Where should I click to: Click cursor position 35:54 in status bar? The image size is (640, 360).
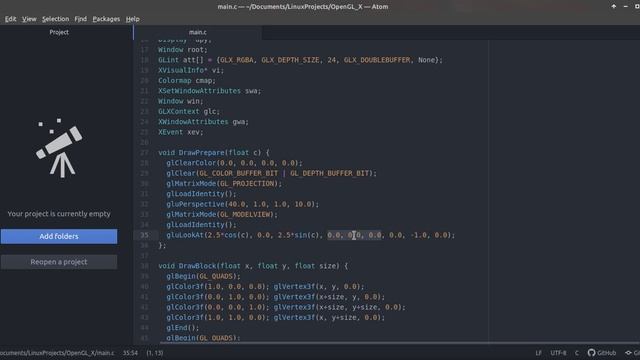coord(130,353)
